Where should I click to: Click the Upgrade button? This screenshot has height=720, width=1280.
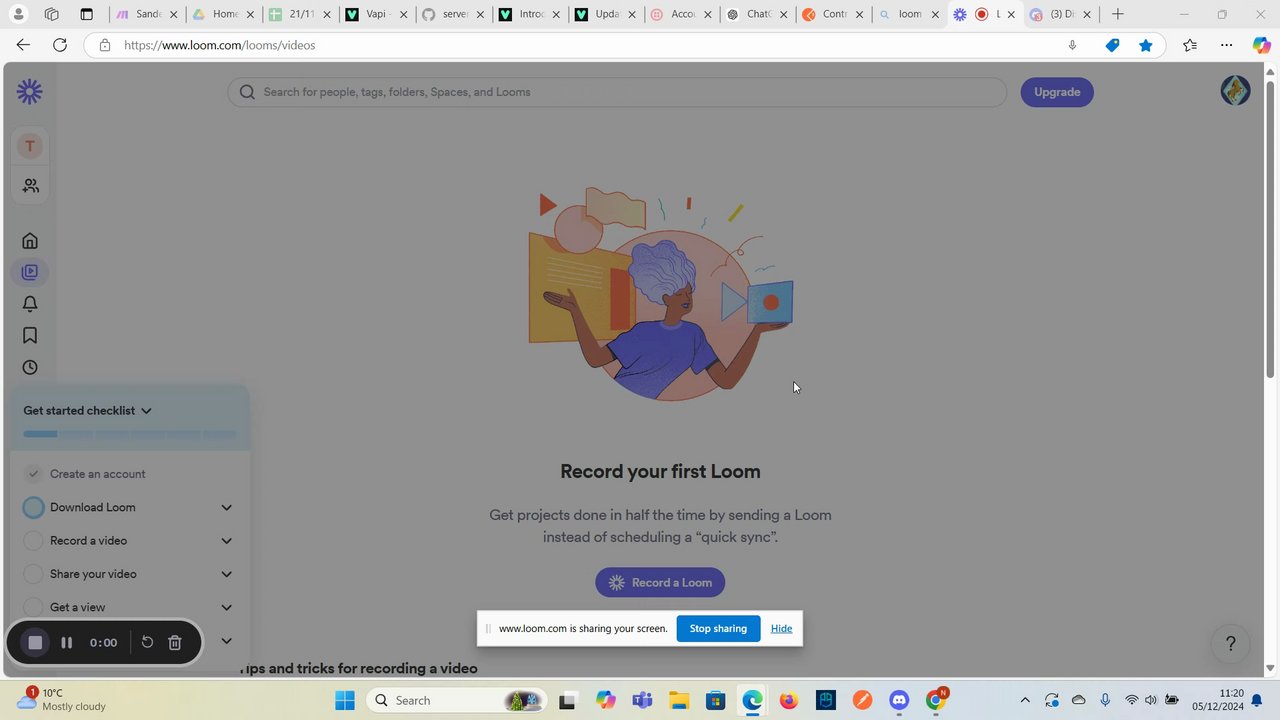1057,92
